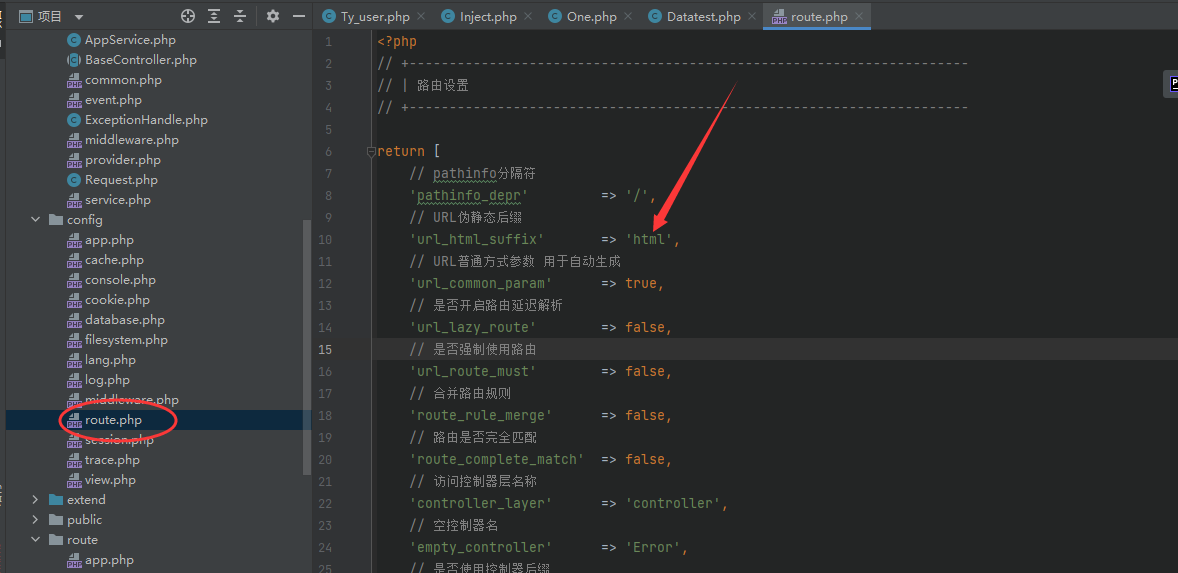Screen dimensions: 1178x573
Task: Click line number 15 in gutter
Action: (325, 349)
